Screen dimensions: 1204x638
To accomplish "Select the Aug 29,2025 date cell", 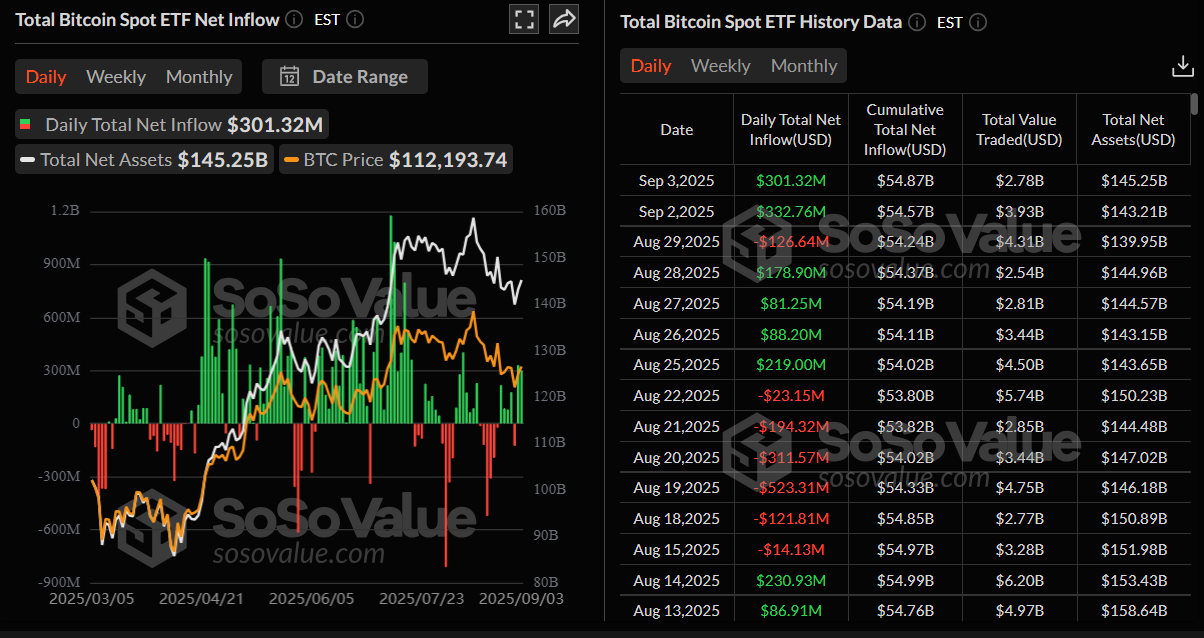I will click(677, 242).
